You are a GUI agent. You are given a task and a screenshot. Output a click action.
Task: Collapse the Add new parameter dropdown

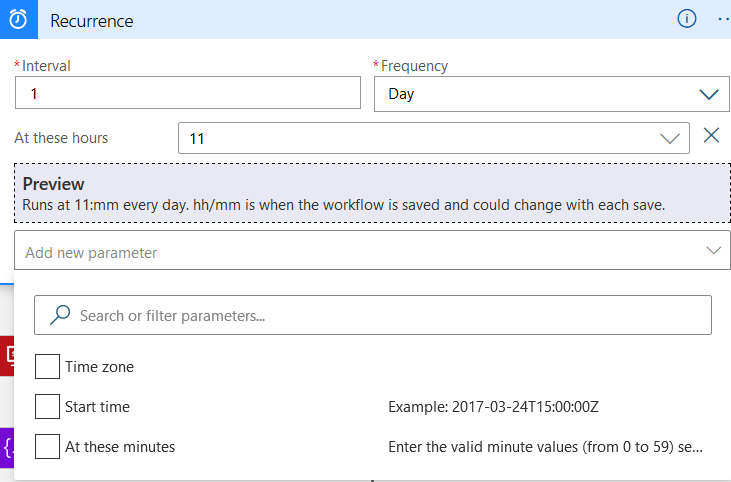tap(713, 251)
